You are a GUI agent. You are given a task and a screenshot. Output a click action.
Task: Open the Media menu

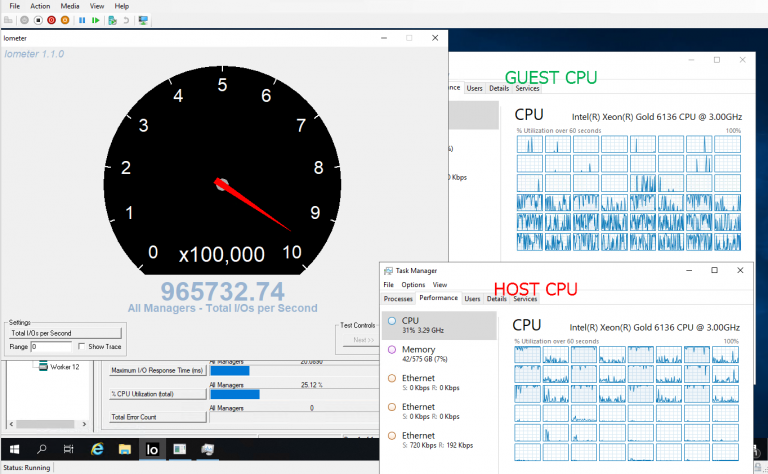click(x=70, y=6)
